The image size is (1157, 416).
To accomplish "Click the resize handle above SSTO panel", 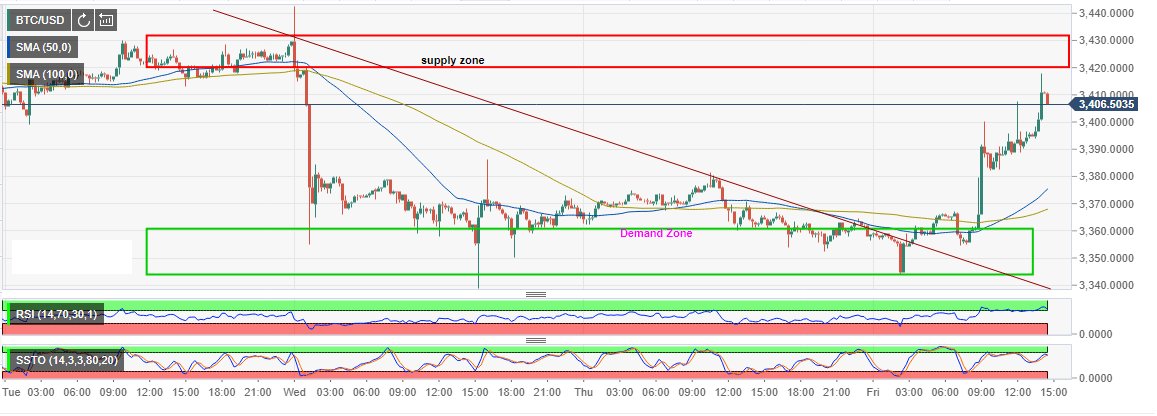I will (x=536, y=340).
